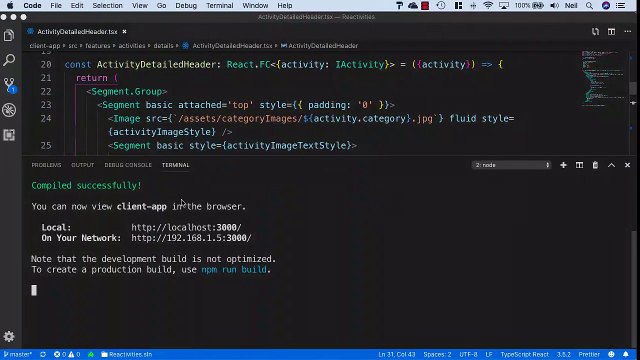Select language mode TypeScript React
The image size is (640, 360).
point(524,354)
